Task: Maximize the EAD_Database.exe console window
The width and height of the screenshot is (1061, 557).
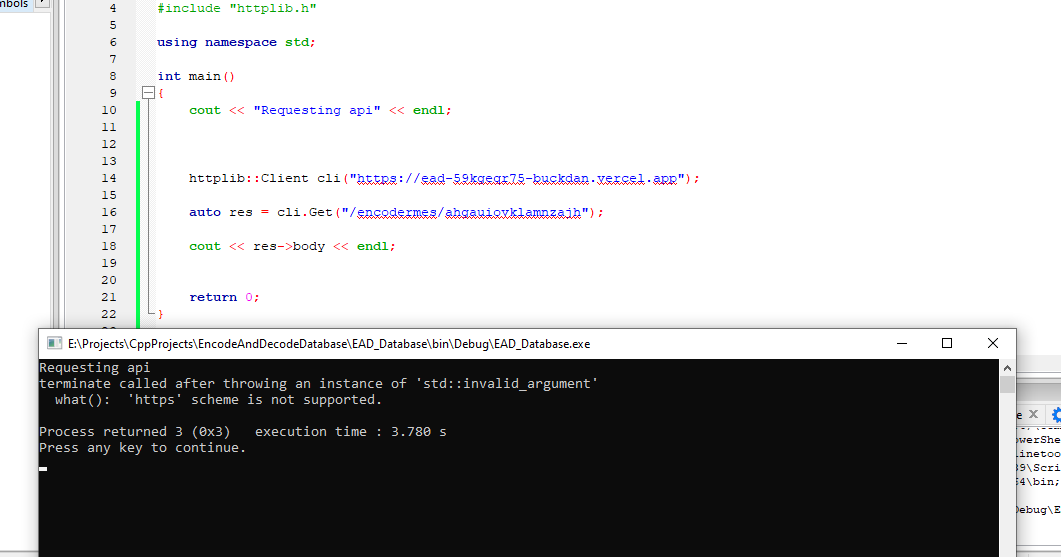Action: coord(947,343)
